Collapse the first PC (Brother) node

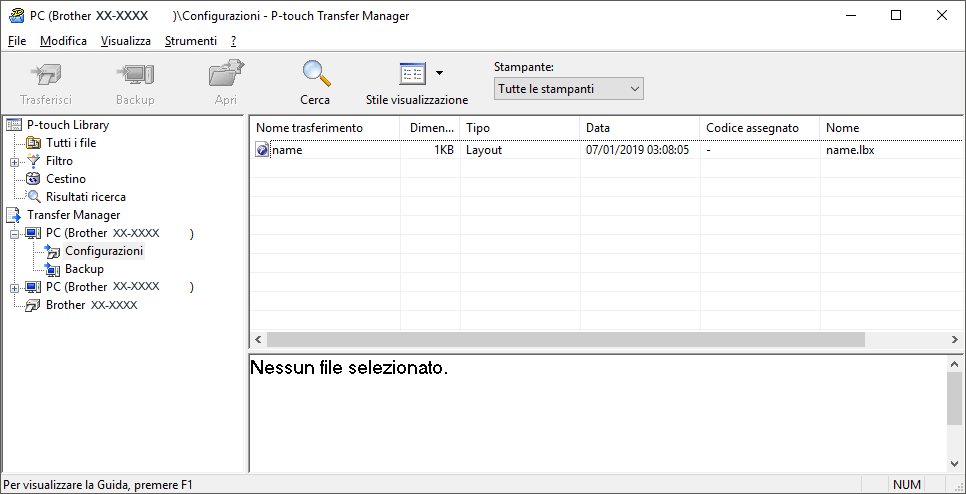[15, 234]
